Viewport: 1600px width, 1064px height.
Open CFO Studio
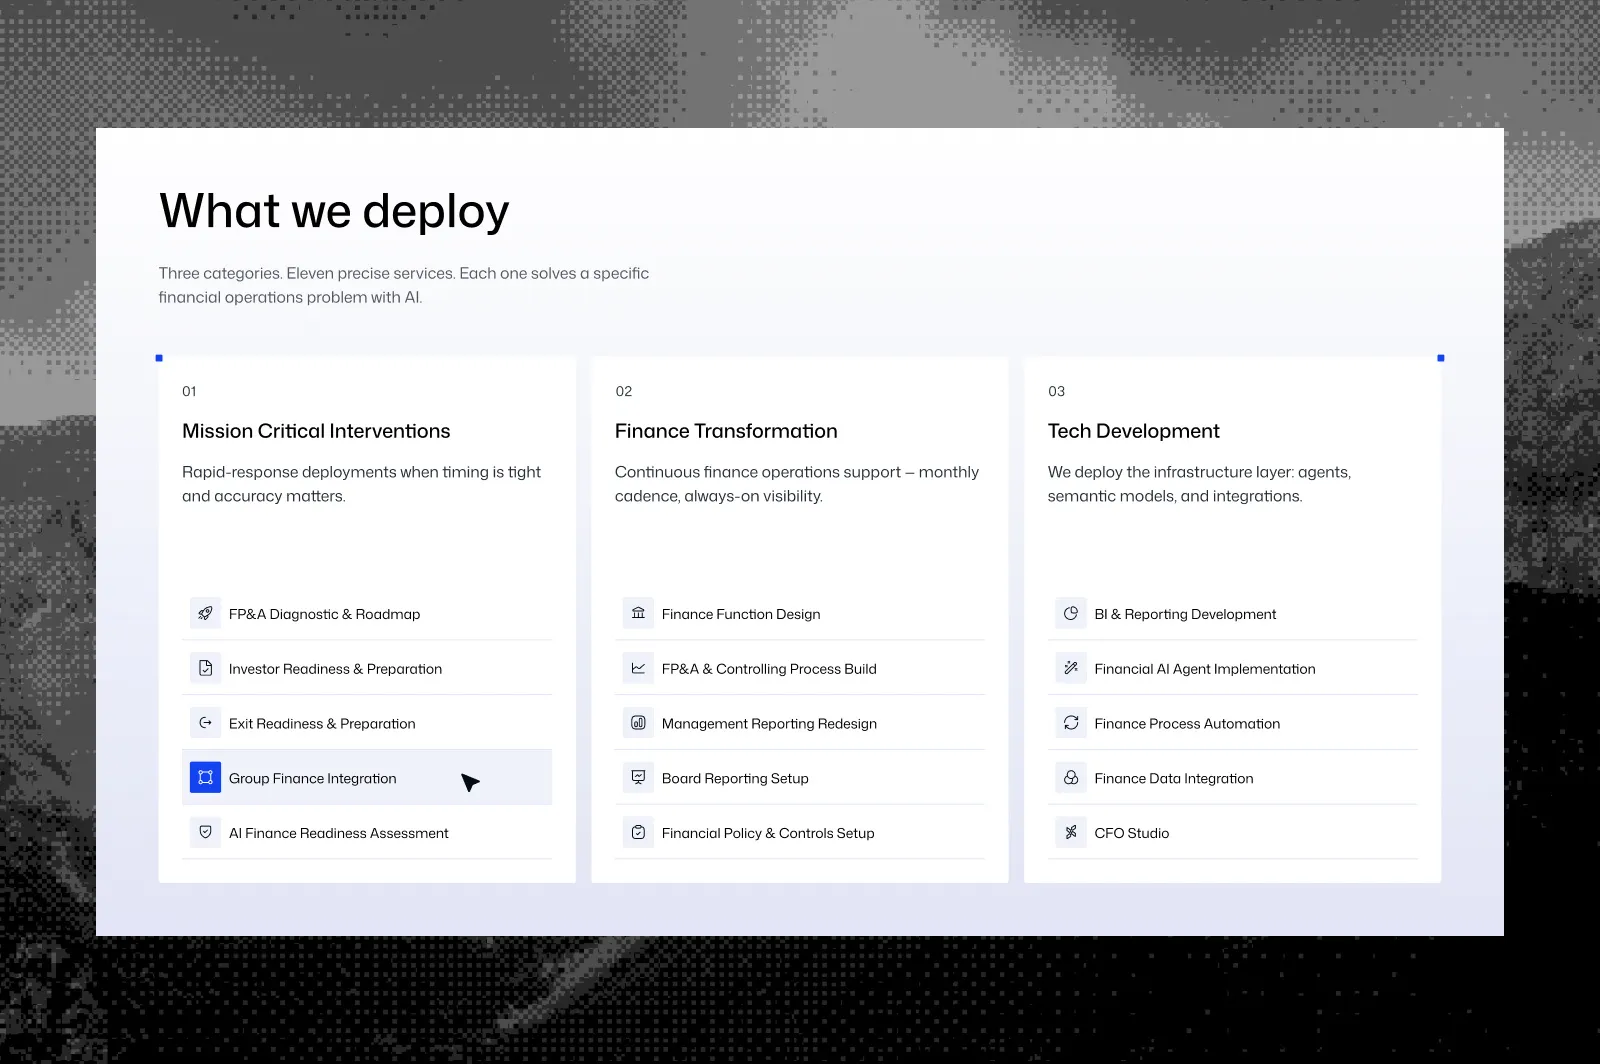[1233, 832]
